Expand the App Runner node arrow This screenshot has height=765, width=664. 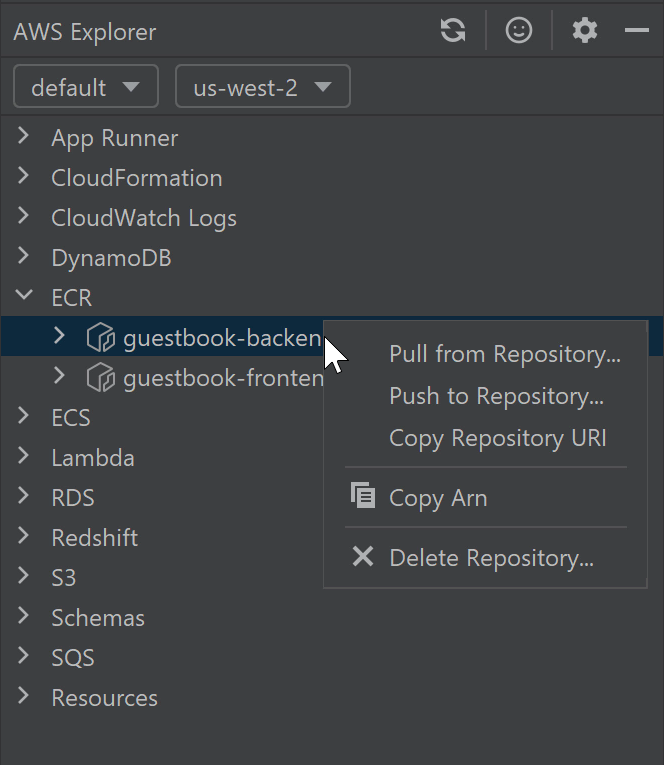[x=24, y=137]
